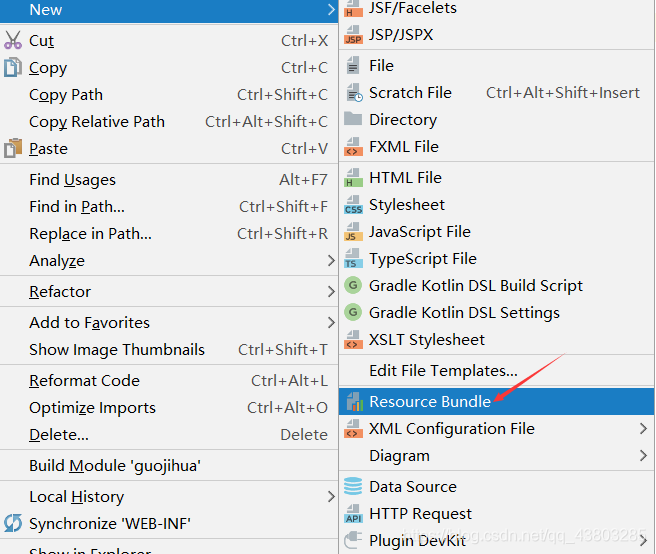
Task: Open Edit File Templates... dialog
Action: click(x=497, y=370)
